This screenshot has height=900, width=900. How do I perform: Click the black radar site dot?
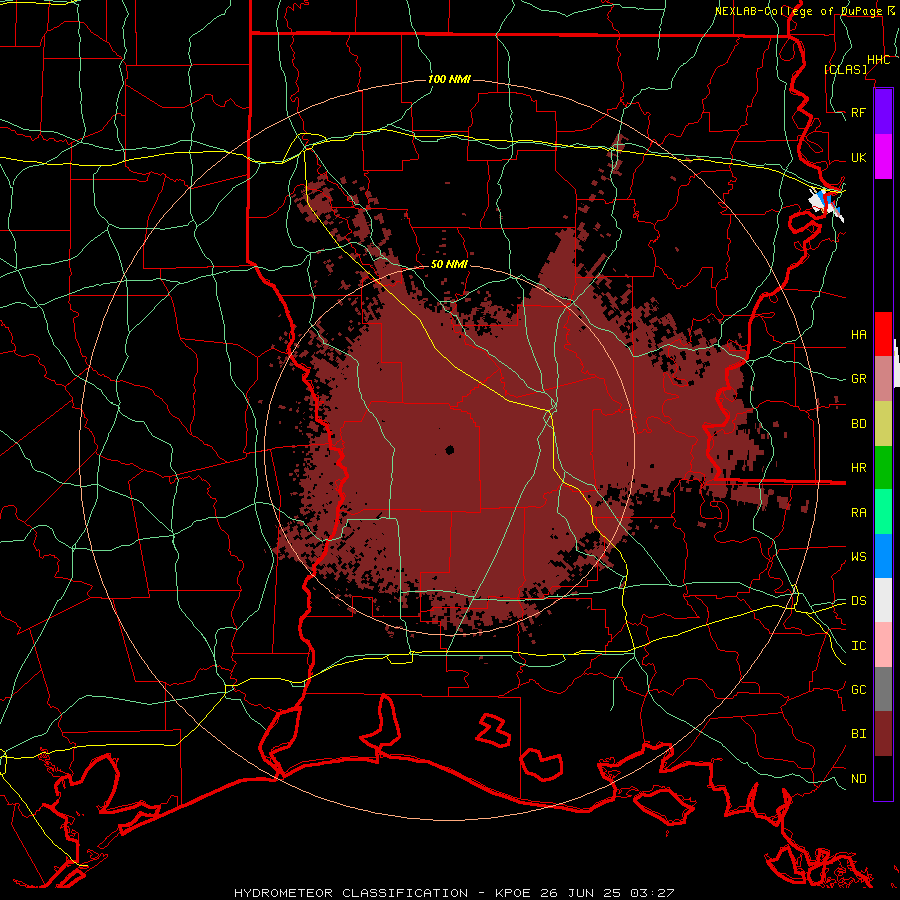point(449,450)
